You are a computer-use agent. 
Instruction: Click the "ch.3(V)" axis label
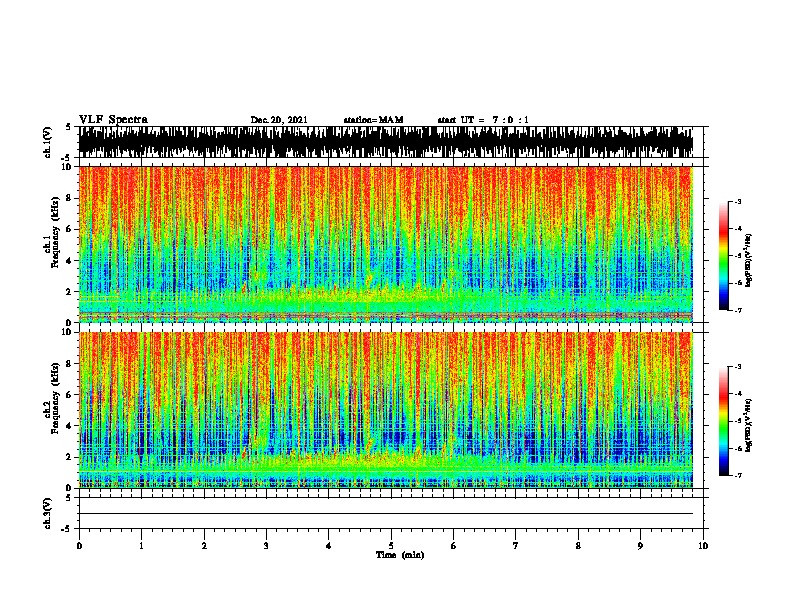48,513
